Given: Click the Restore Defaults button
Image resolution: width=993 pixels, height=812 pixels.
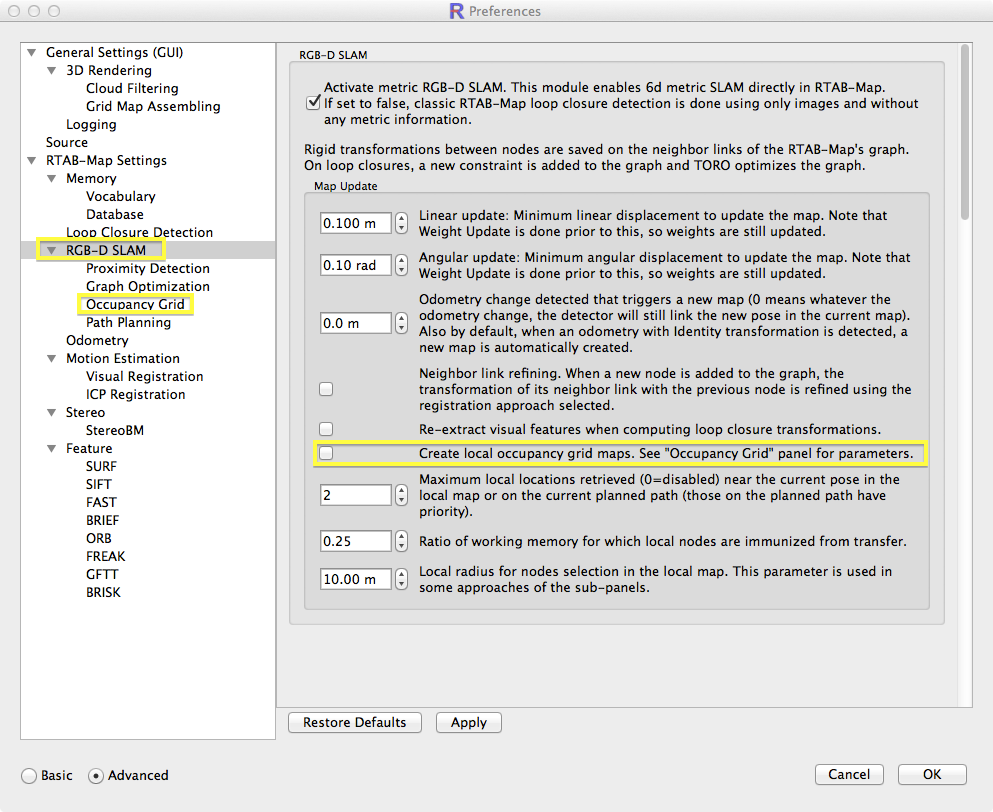Looking at the screenshot, I should point(354,723).
